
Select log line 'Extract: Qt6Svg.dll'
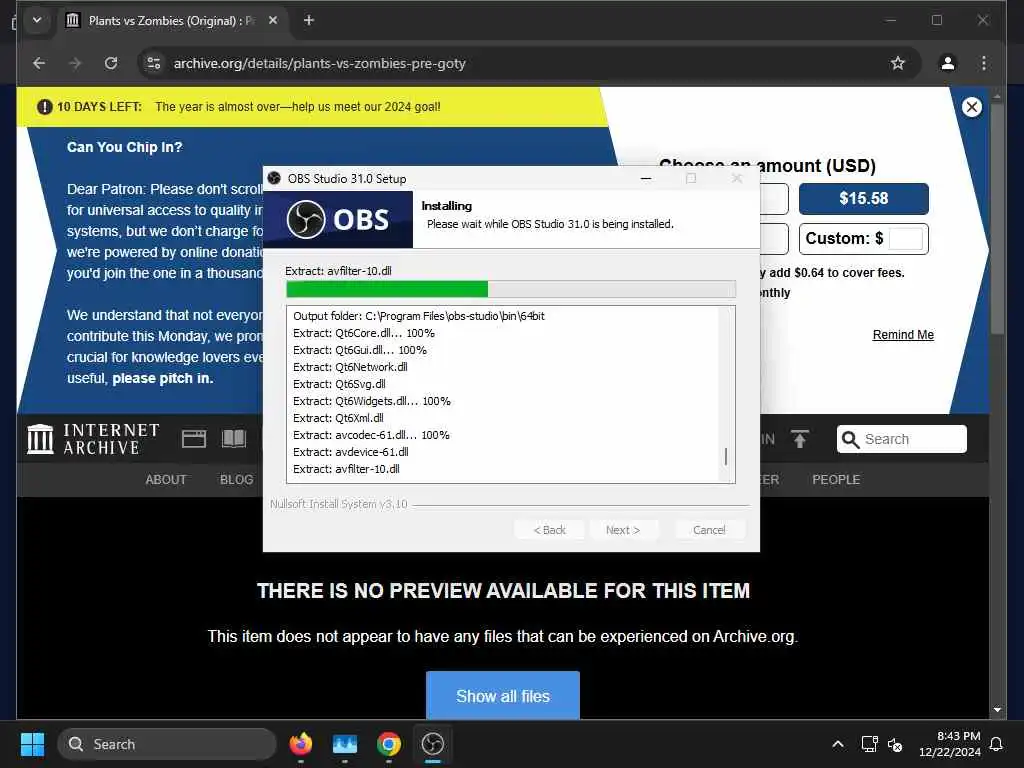pyautogui.click(x=339, y=384)
